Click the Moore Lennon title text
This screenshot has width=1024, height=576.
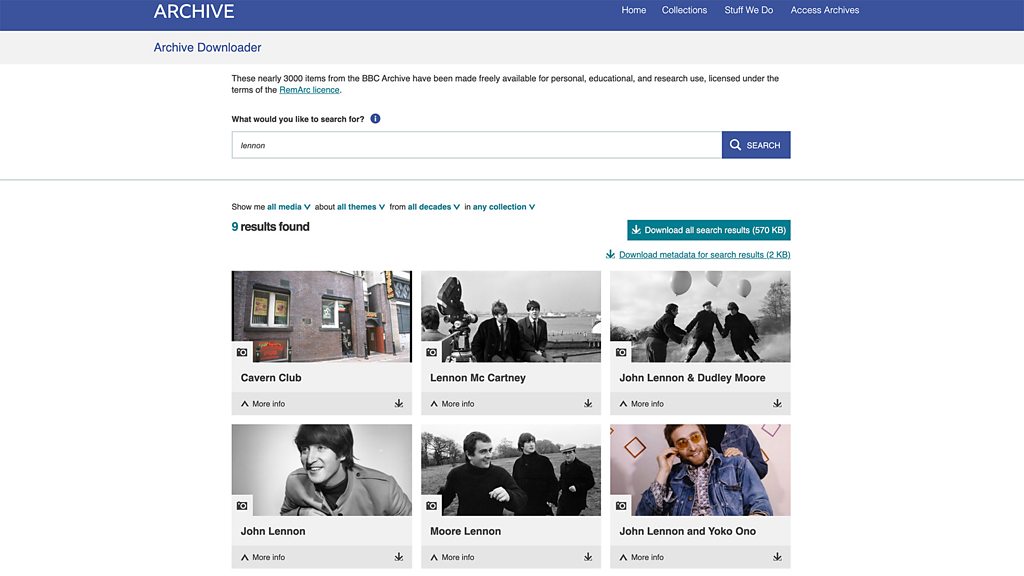[x=466, y=531]
